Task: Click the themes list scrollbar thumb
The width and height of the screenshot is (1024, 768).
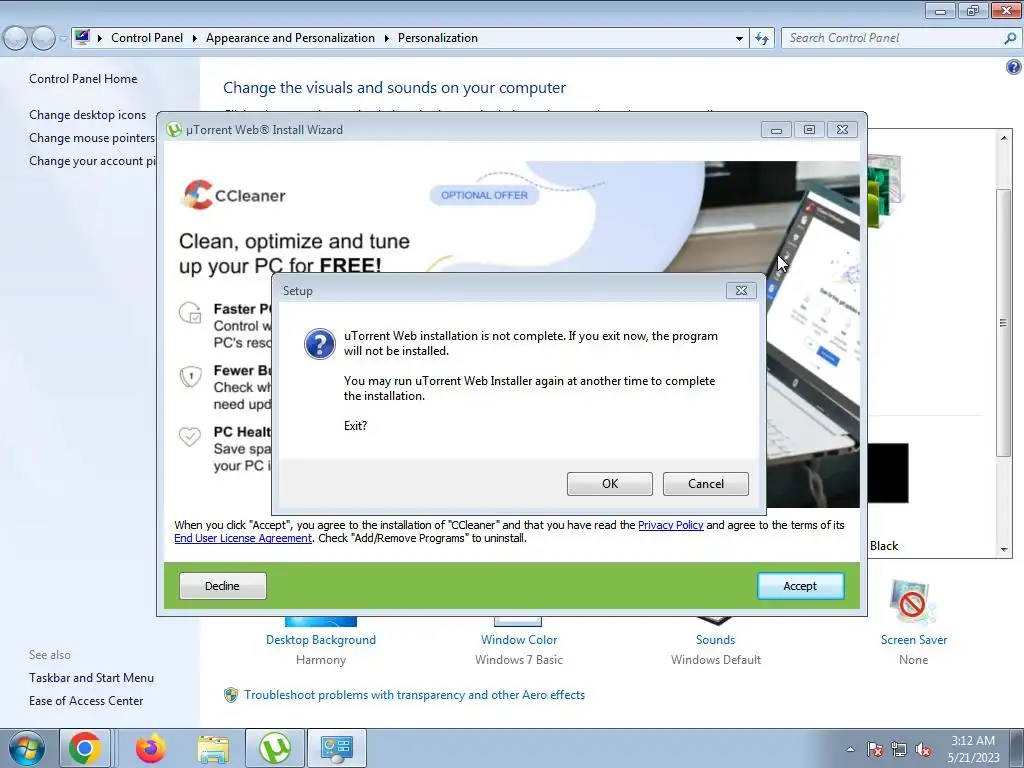Action: tap(1004, 323)
